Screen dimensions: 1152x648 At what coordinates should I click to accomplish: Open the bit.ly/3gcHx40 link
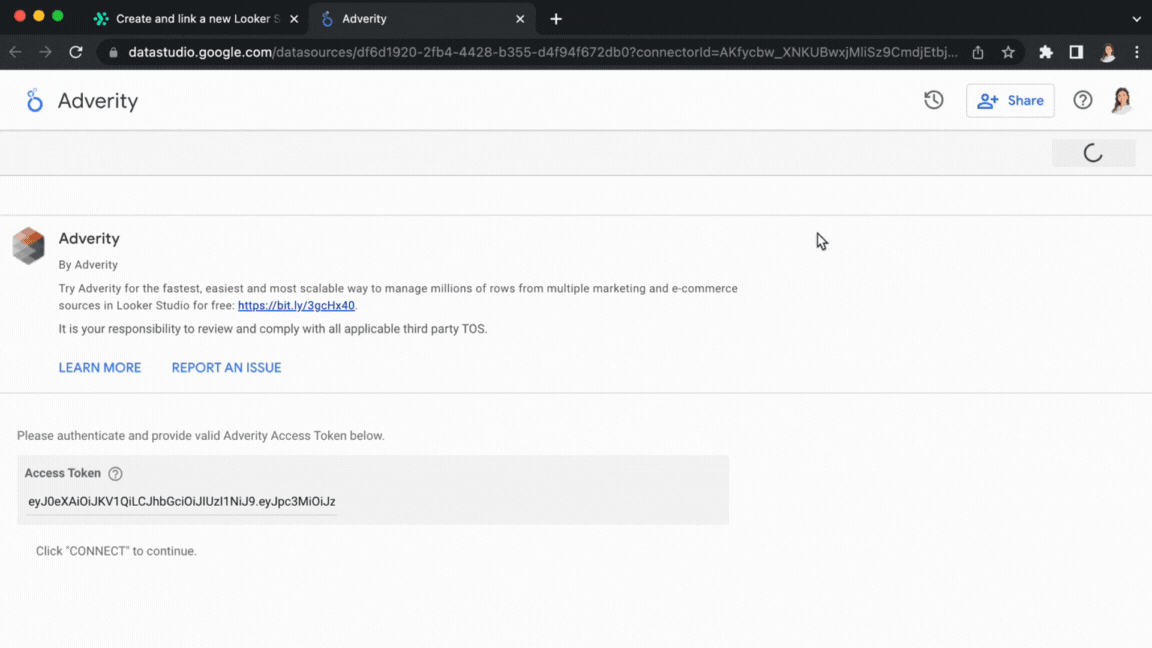coord(296,306)
